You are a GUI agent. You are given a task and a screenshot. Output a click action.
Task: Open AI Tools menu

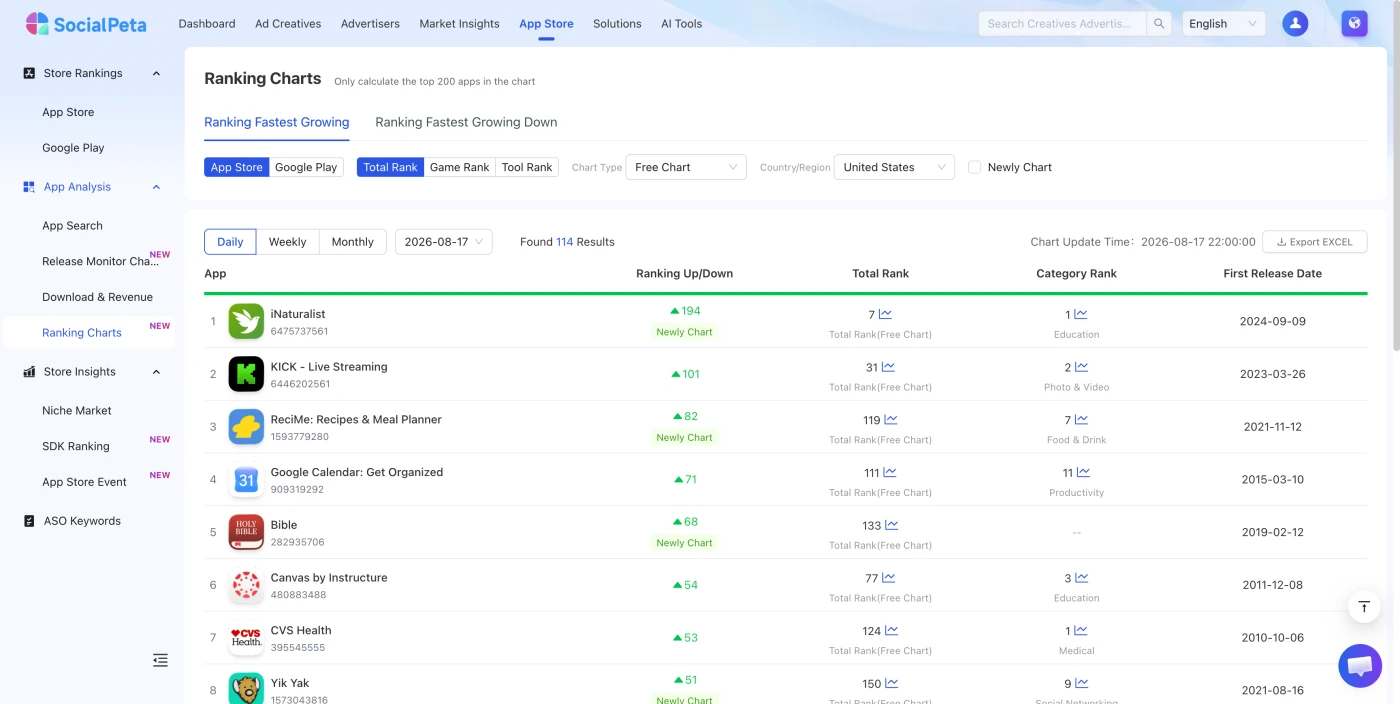[681, 24]
